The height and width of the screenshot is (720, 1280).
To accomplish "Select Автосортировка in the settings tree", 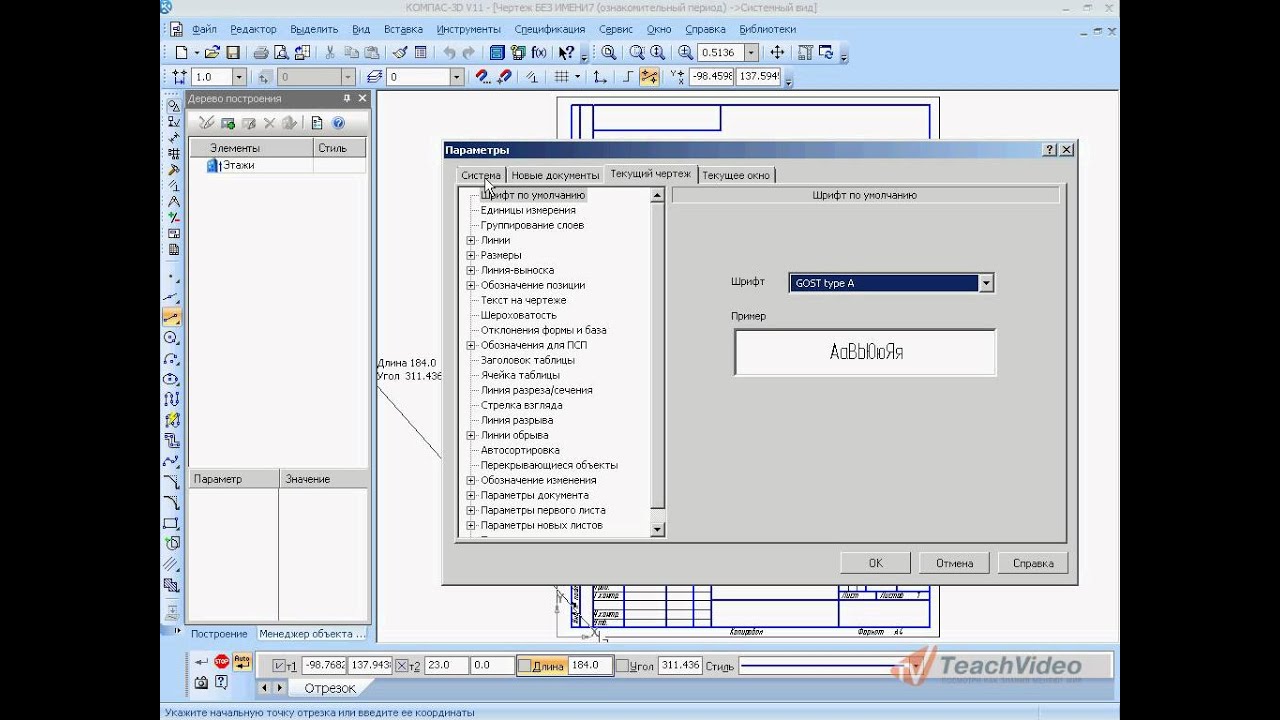I will pyautogui.click(x=520, y=450).
